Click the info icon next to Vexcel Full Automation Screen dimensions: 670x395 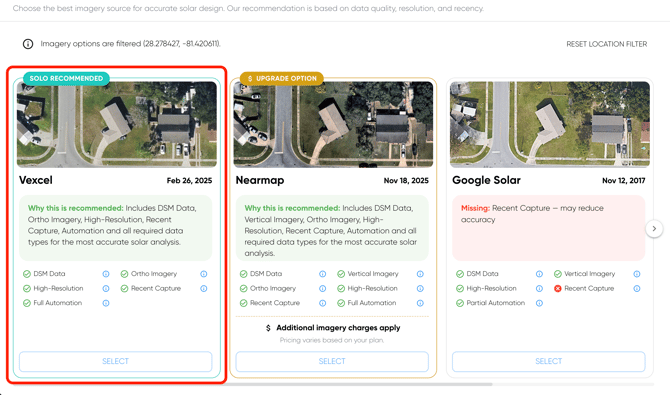(x=106, y=303)
